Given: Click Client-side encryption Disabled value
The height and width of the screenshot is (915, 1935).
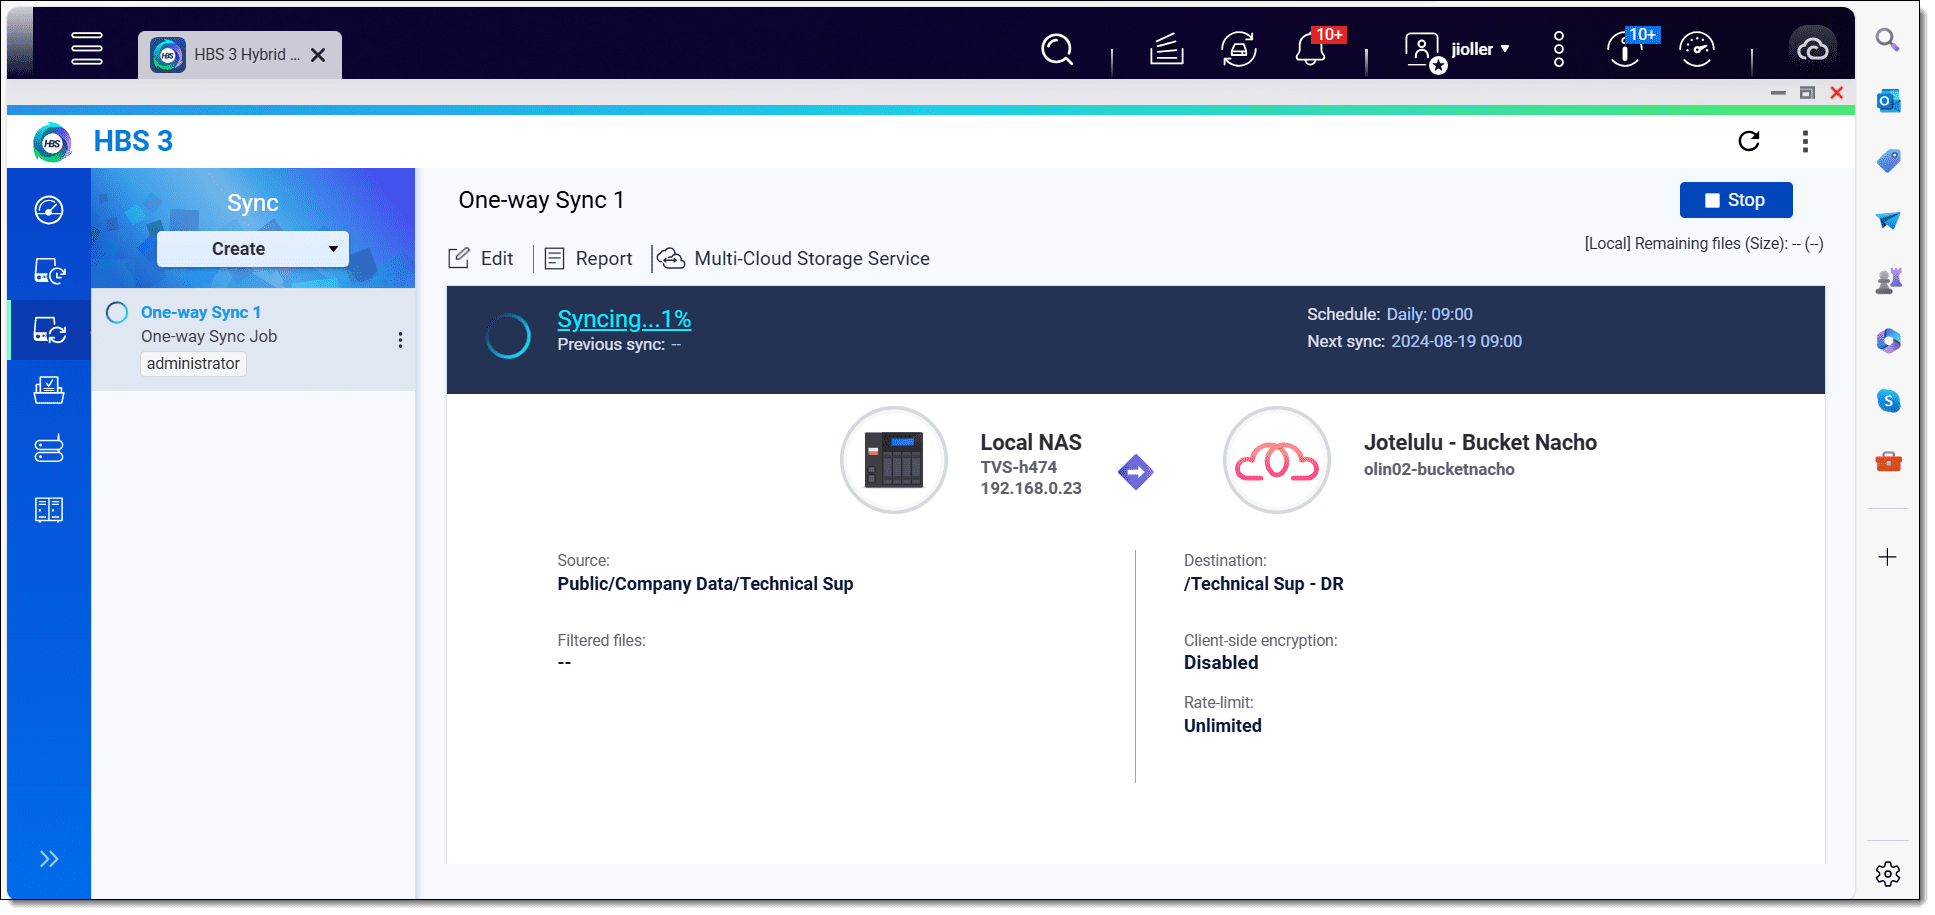Looking at the screenshot, I should [x=1221, y=663].
